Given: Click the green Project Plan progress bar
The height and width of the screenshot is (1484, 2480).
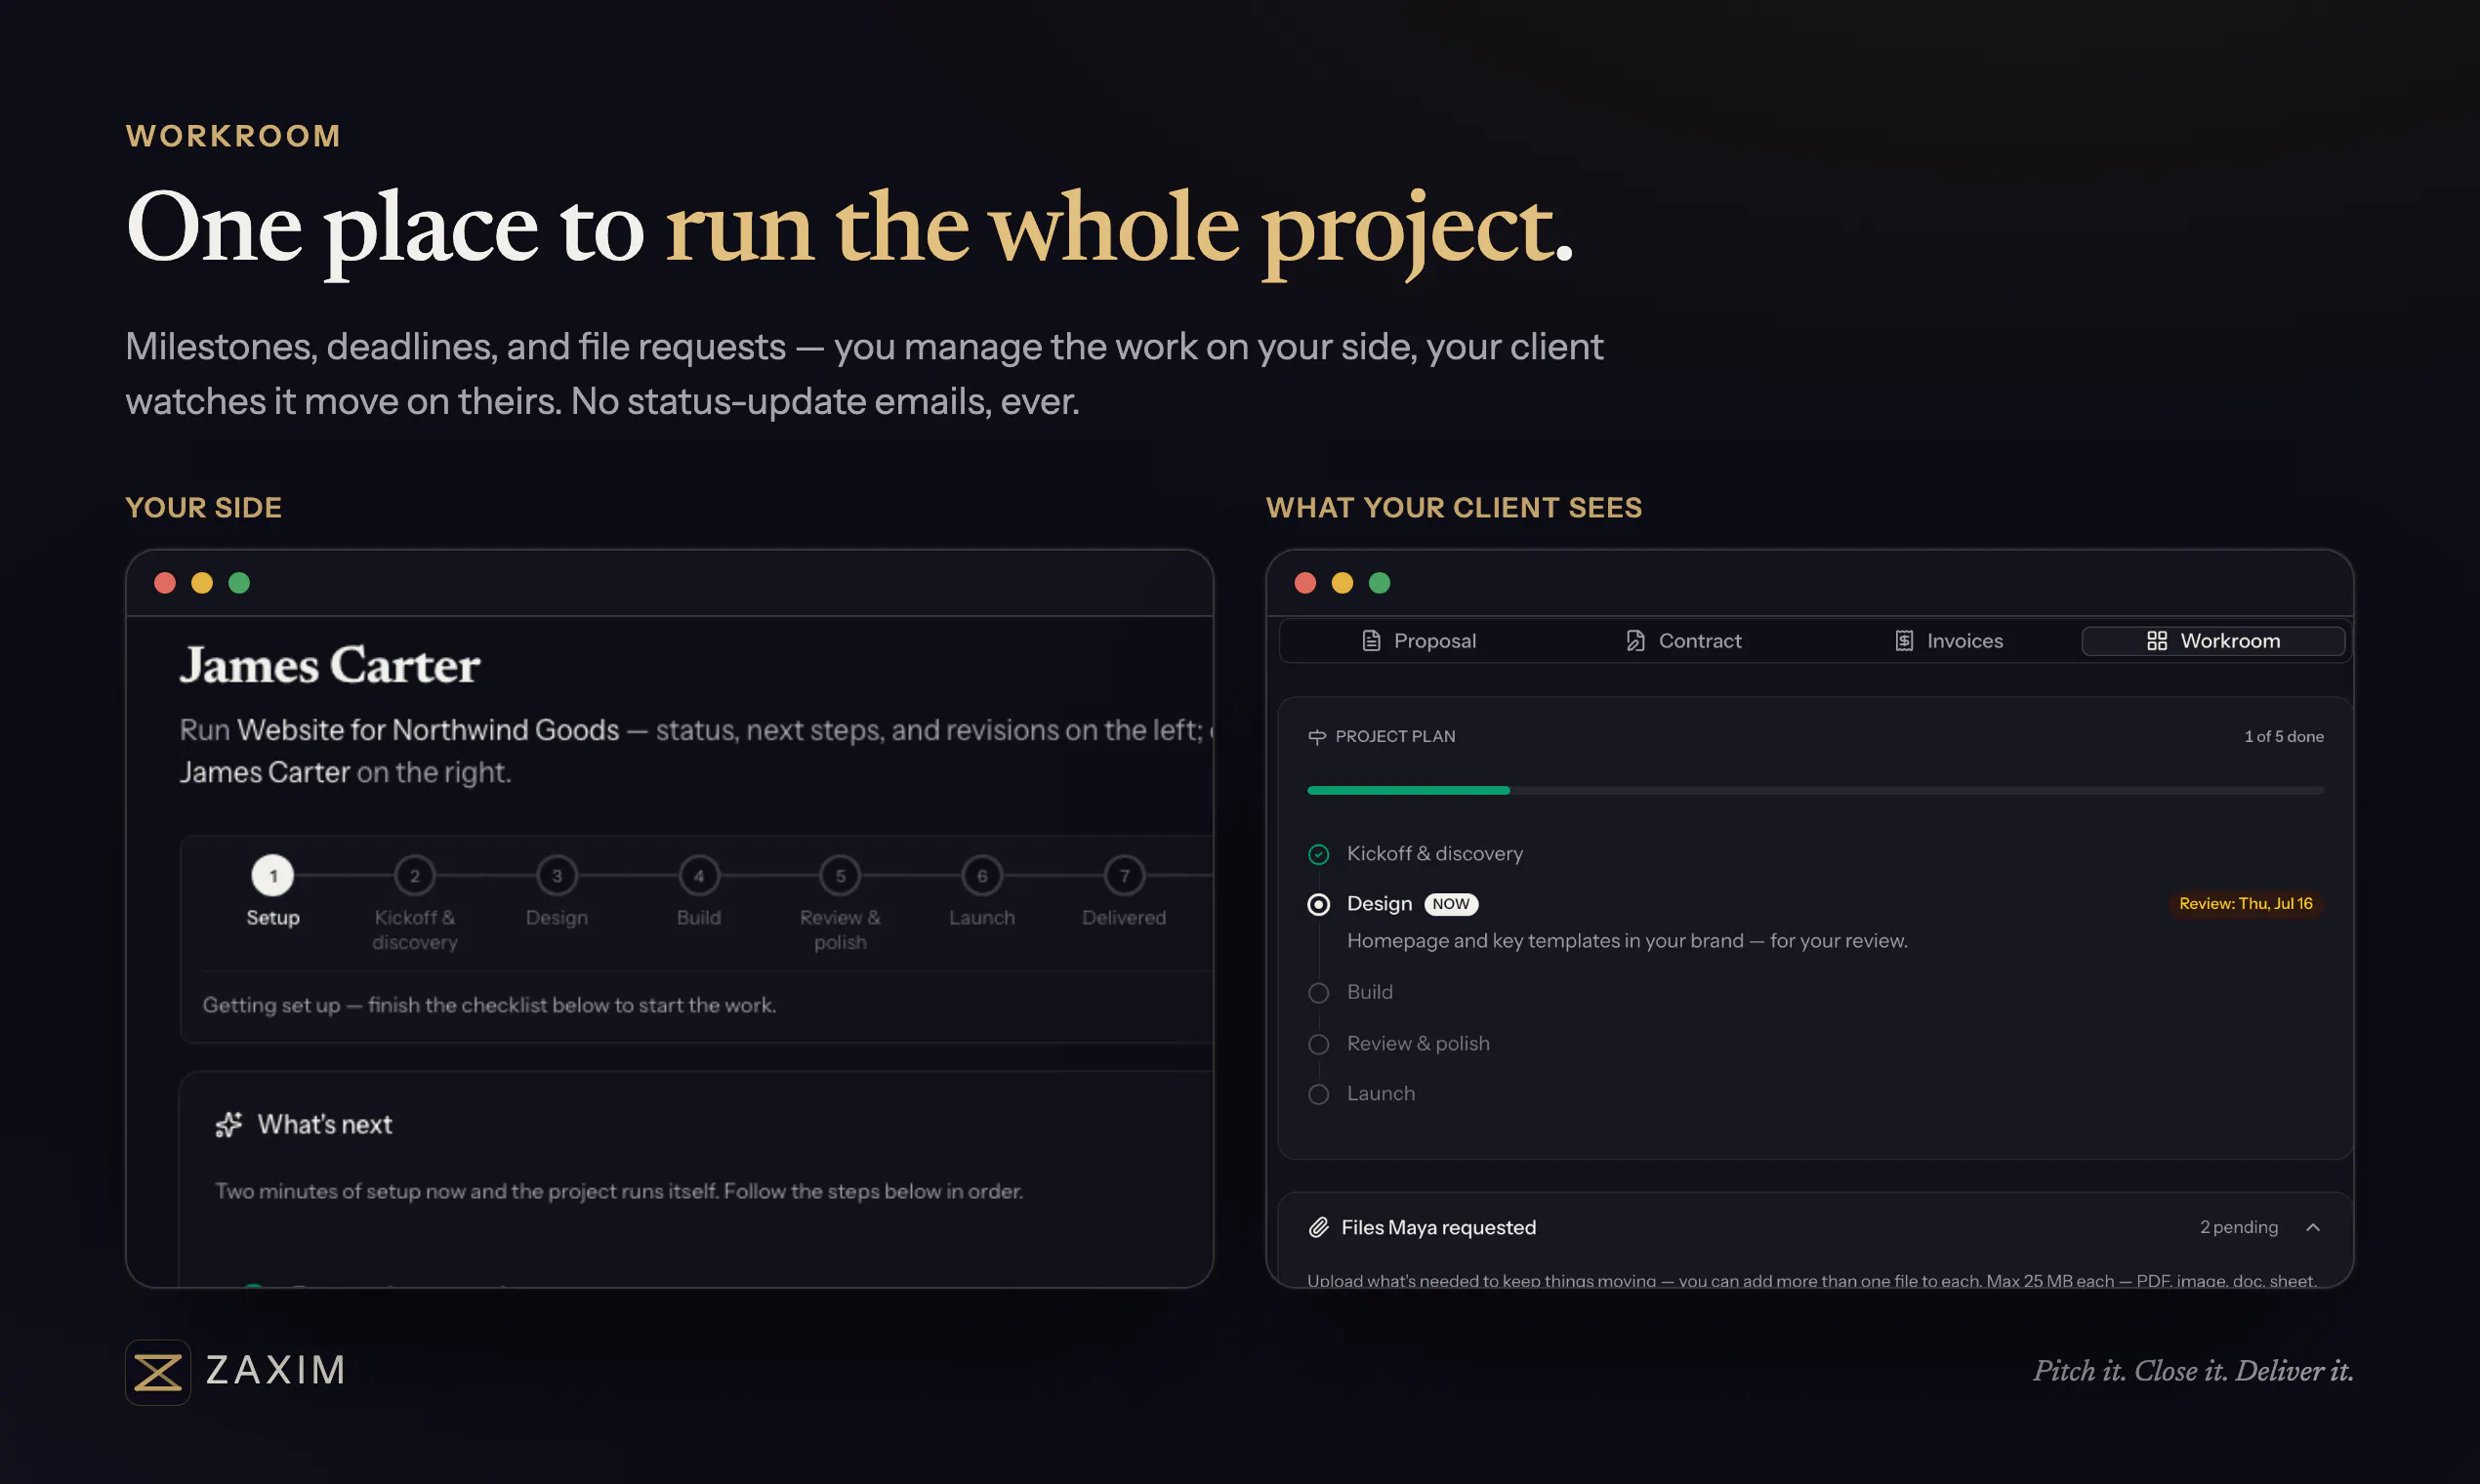Looking at the screenshot, I should point(1408,790).
